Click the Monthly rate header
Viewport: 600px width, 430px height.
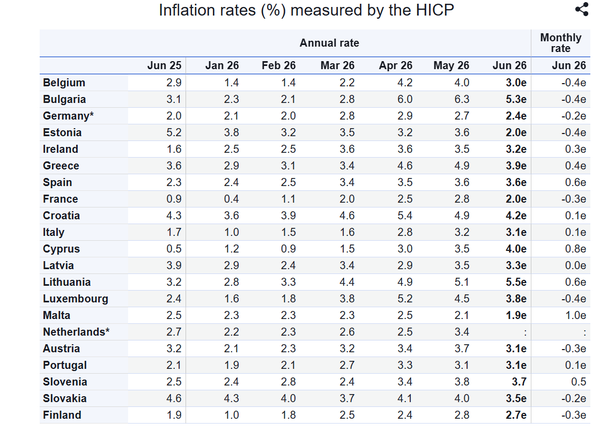coord(561,43)
